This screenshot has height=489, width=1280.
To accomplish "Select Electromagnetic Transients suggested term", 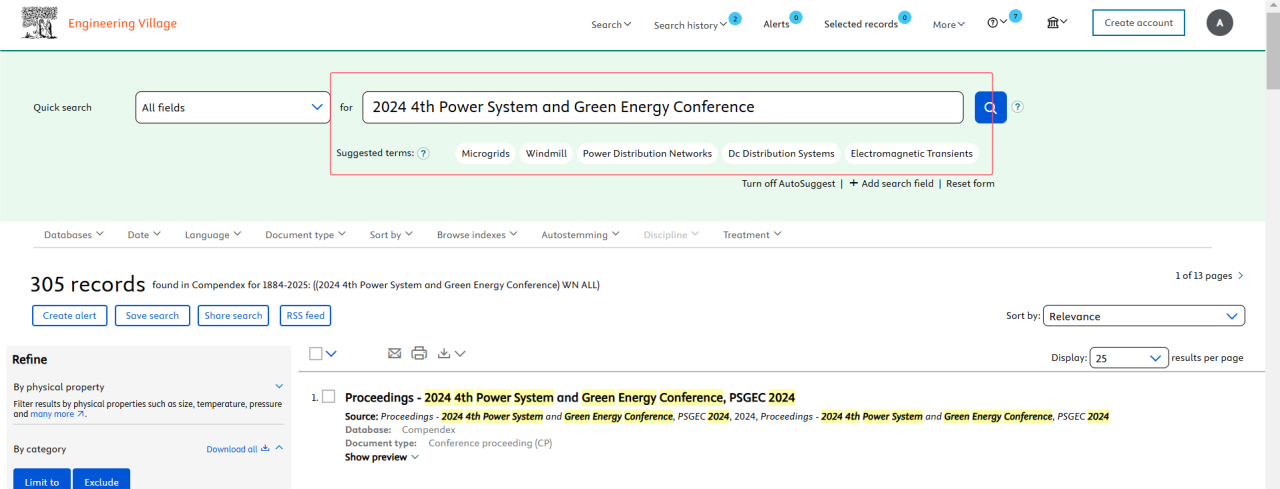I will click(911, 154).
